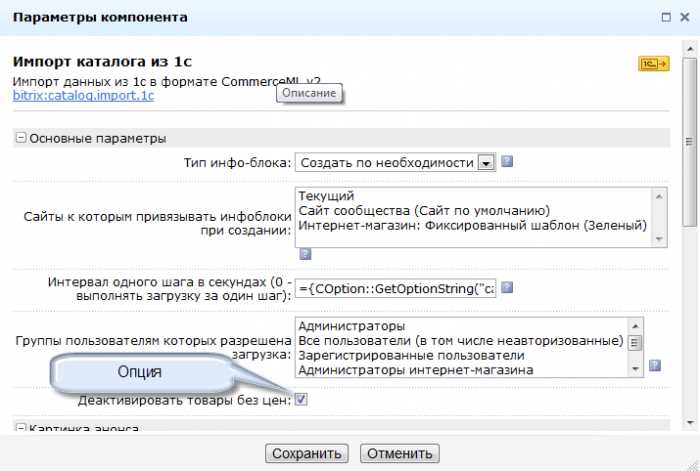This screenshot has width=700, height=471.
Task: Select Текущий in the sites list
Action: coord(326,196)
